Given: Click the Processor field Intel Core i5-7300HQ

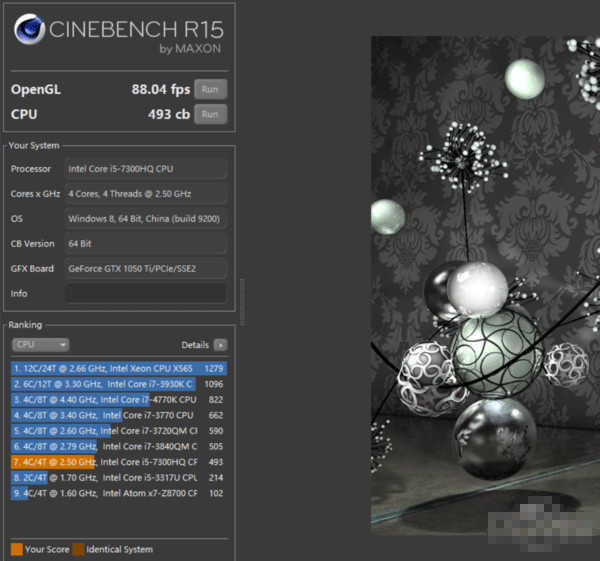Looking at the screenshot, I should [x=145, y=169].
